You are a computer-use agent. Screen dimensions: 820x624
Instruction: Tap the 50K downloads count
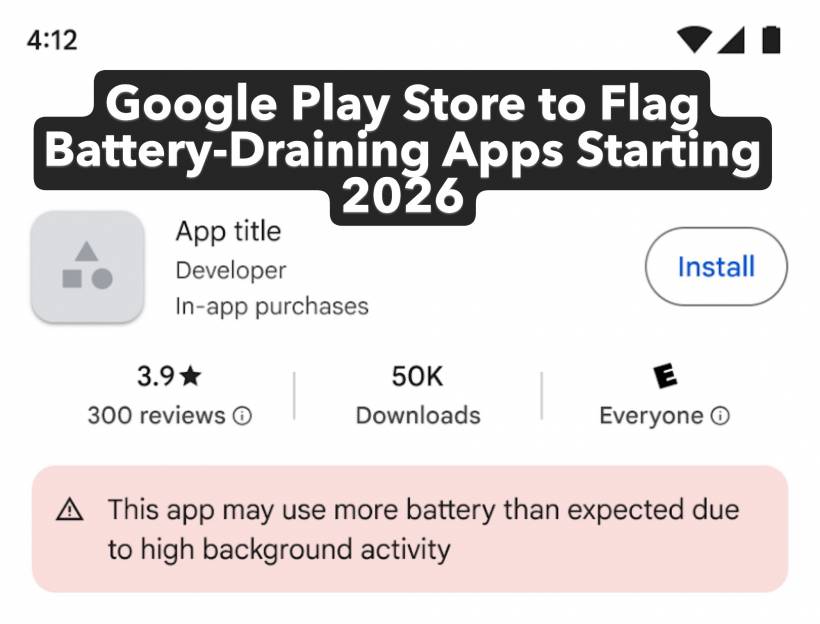[x=417, y=376]
